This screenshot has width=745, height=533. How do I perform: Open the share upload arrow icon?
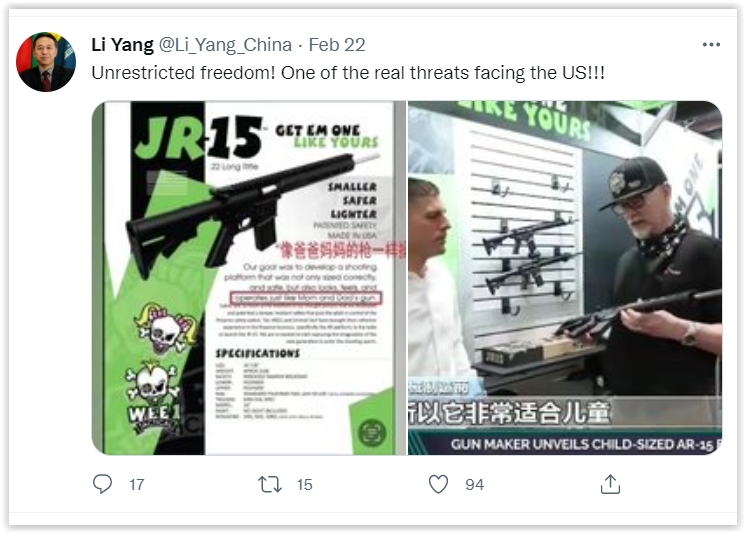coord(610,484)
